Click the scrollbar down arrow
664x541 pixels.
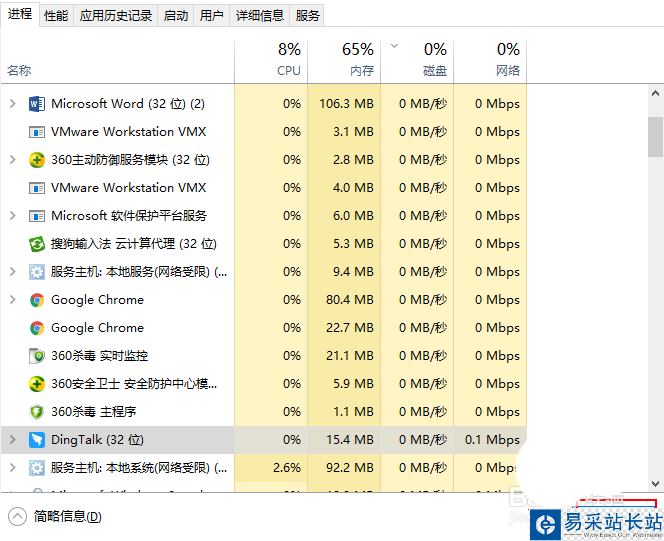(x=656, y=484)
